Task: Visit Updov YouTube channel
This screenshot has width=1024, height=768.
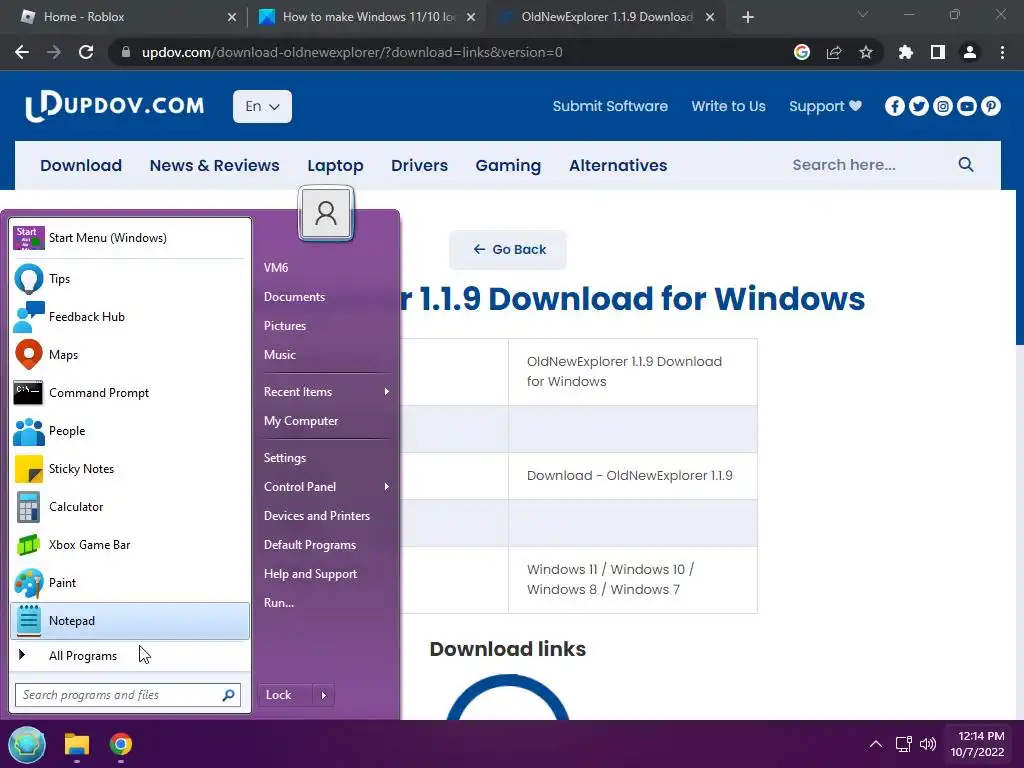Action: click(x=967, y=106)
